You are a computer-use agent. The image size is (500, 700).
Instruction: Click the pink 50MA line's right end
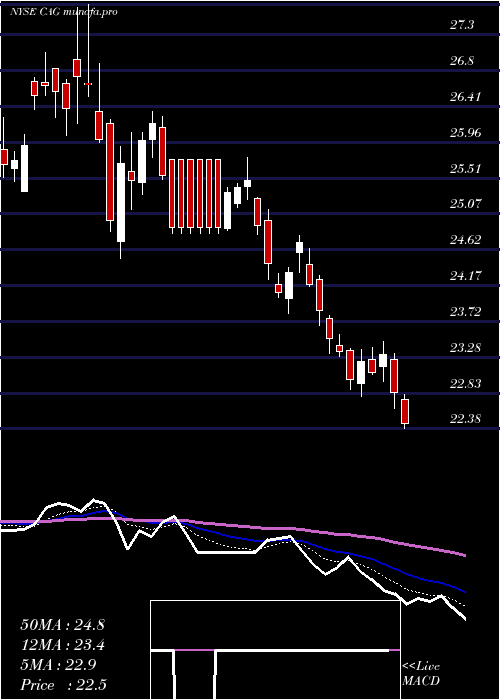click(x=464, y=555)
